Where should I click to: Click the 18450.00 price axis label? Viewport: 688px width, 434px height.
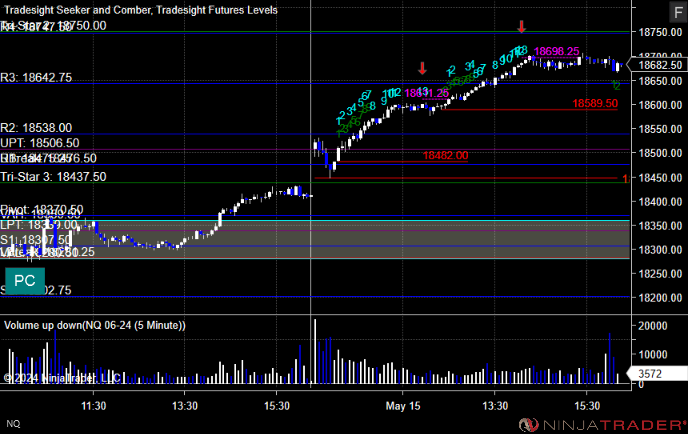[x=660, y=178]
